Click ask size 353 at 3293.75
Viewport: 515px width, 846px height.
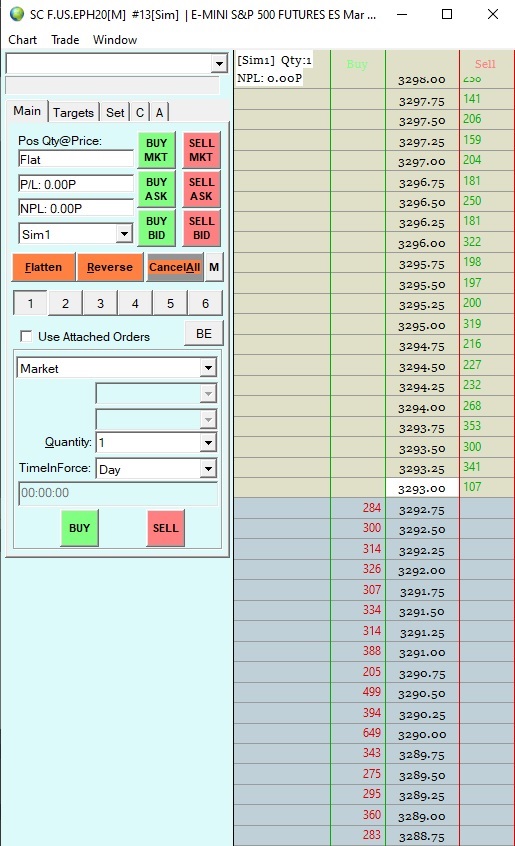pyautogui.click(x=472, y=426)
